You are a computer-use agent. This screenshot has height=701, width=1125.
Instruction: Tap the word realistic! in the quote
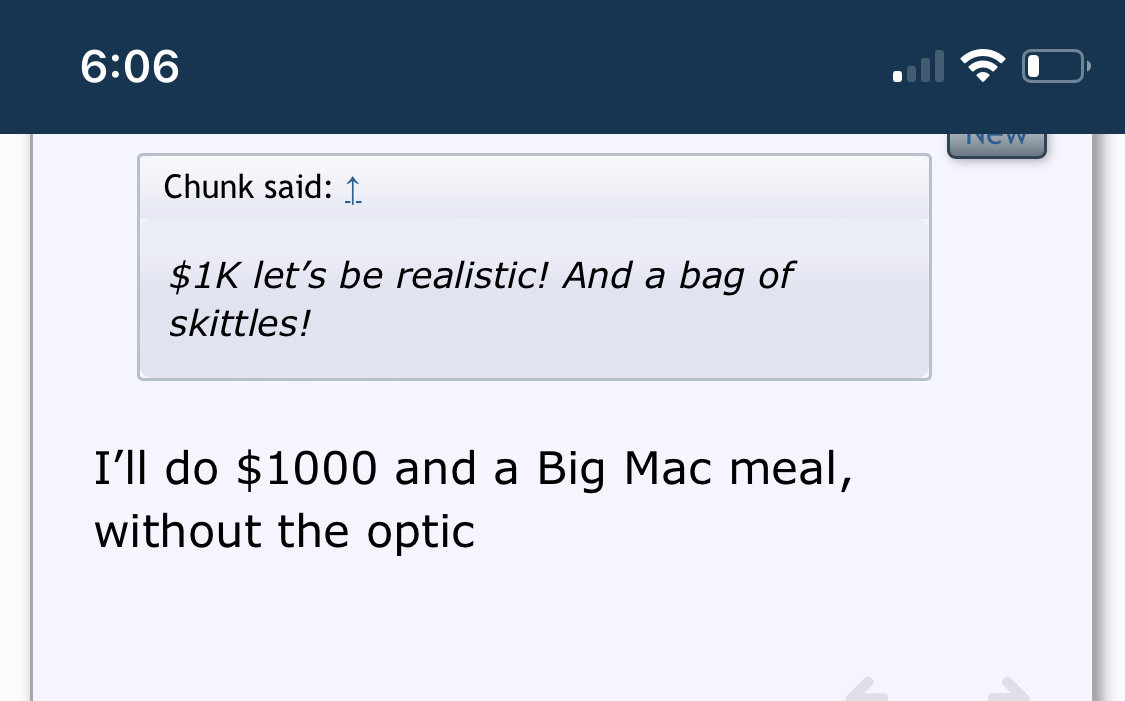[x=472, y=276]
